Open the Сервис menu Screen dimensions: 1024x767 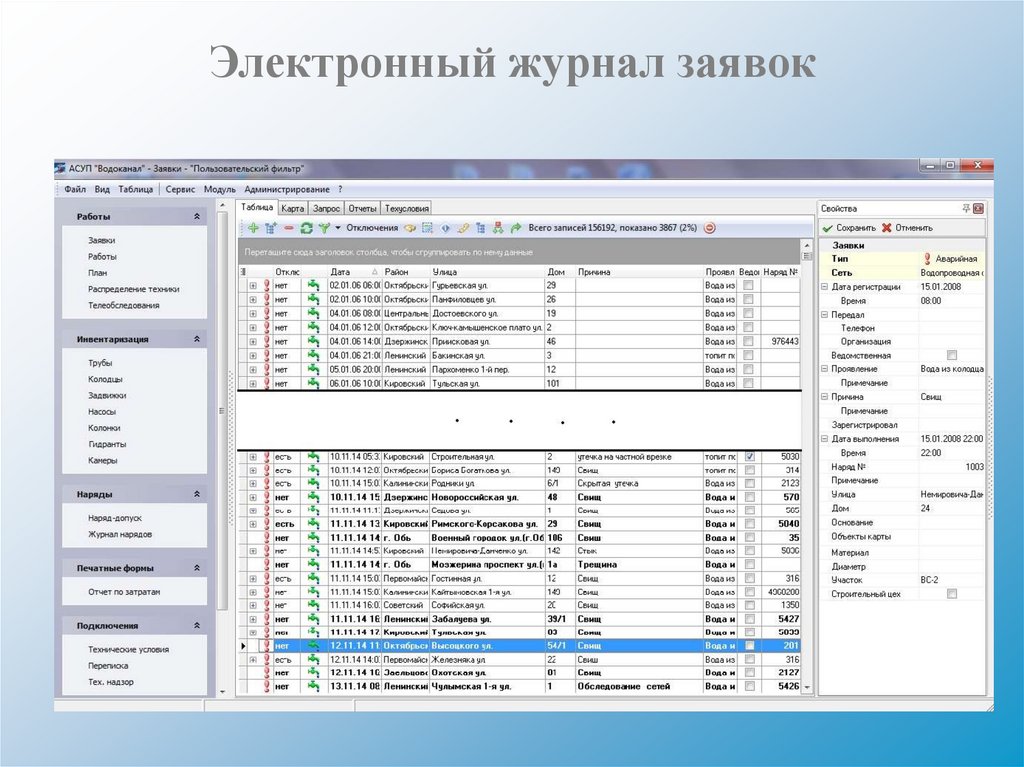(x=180, y=189)
